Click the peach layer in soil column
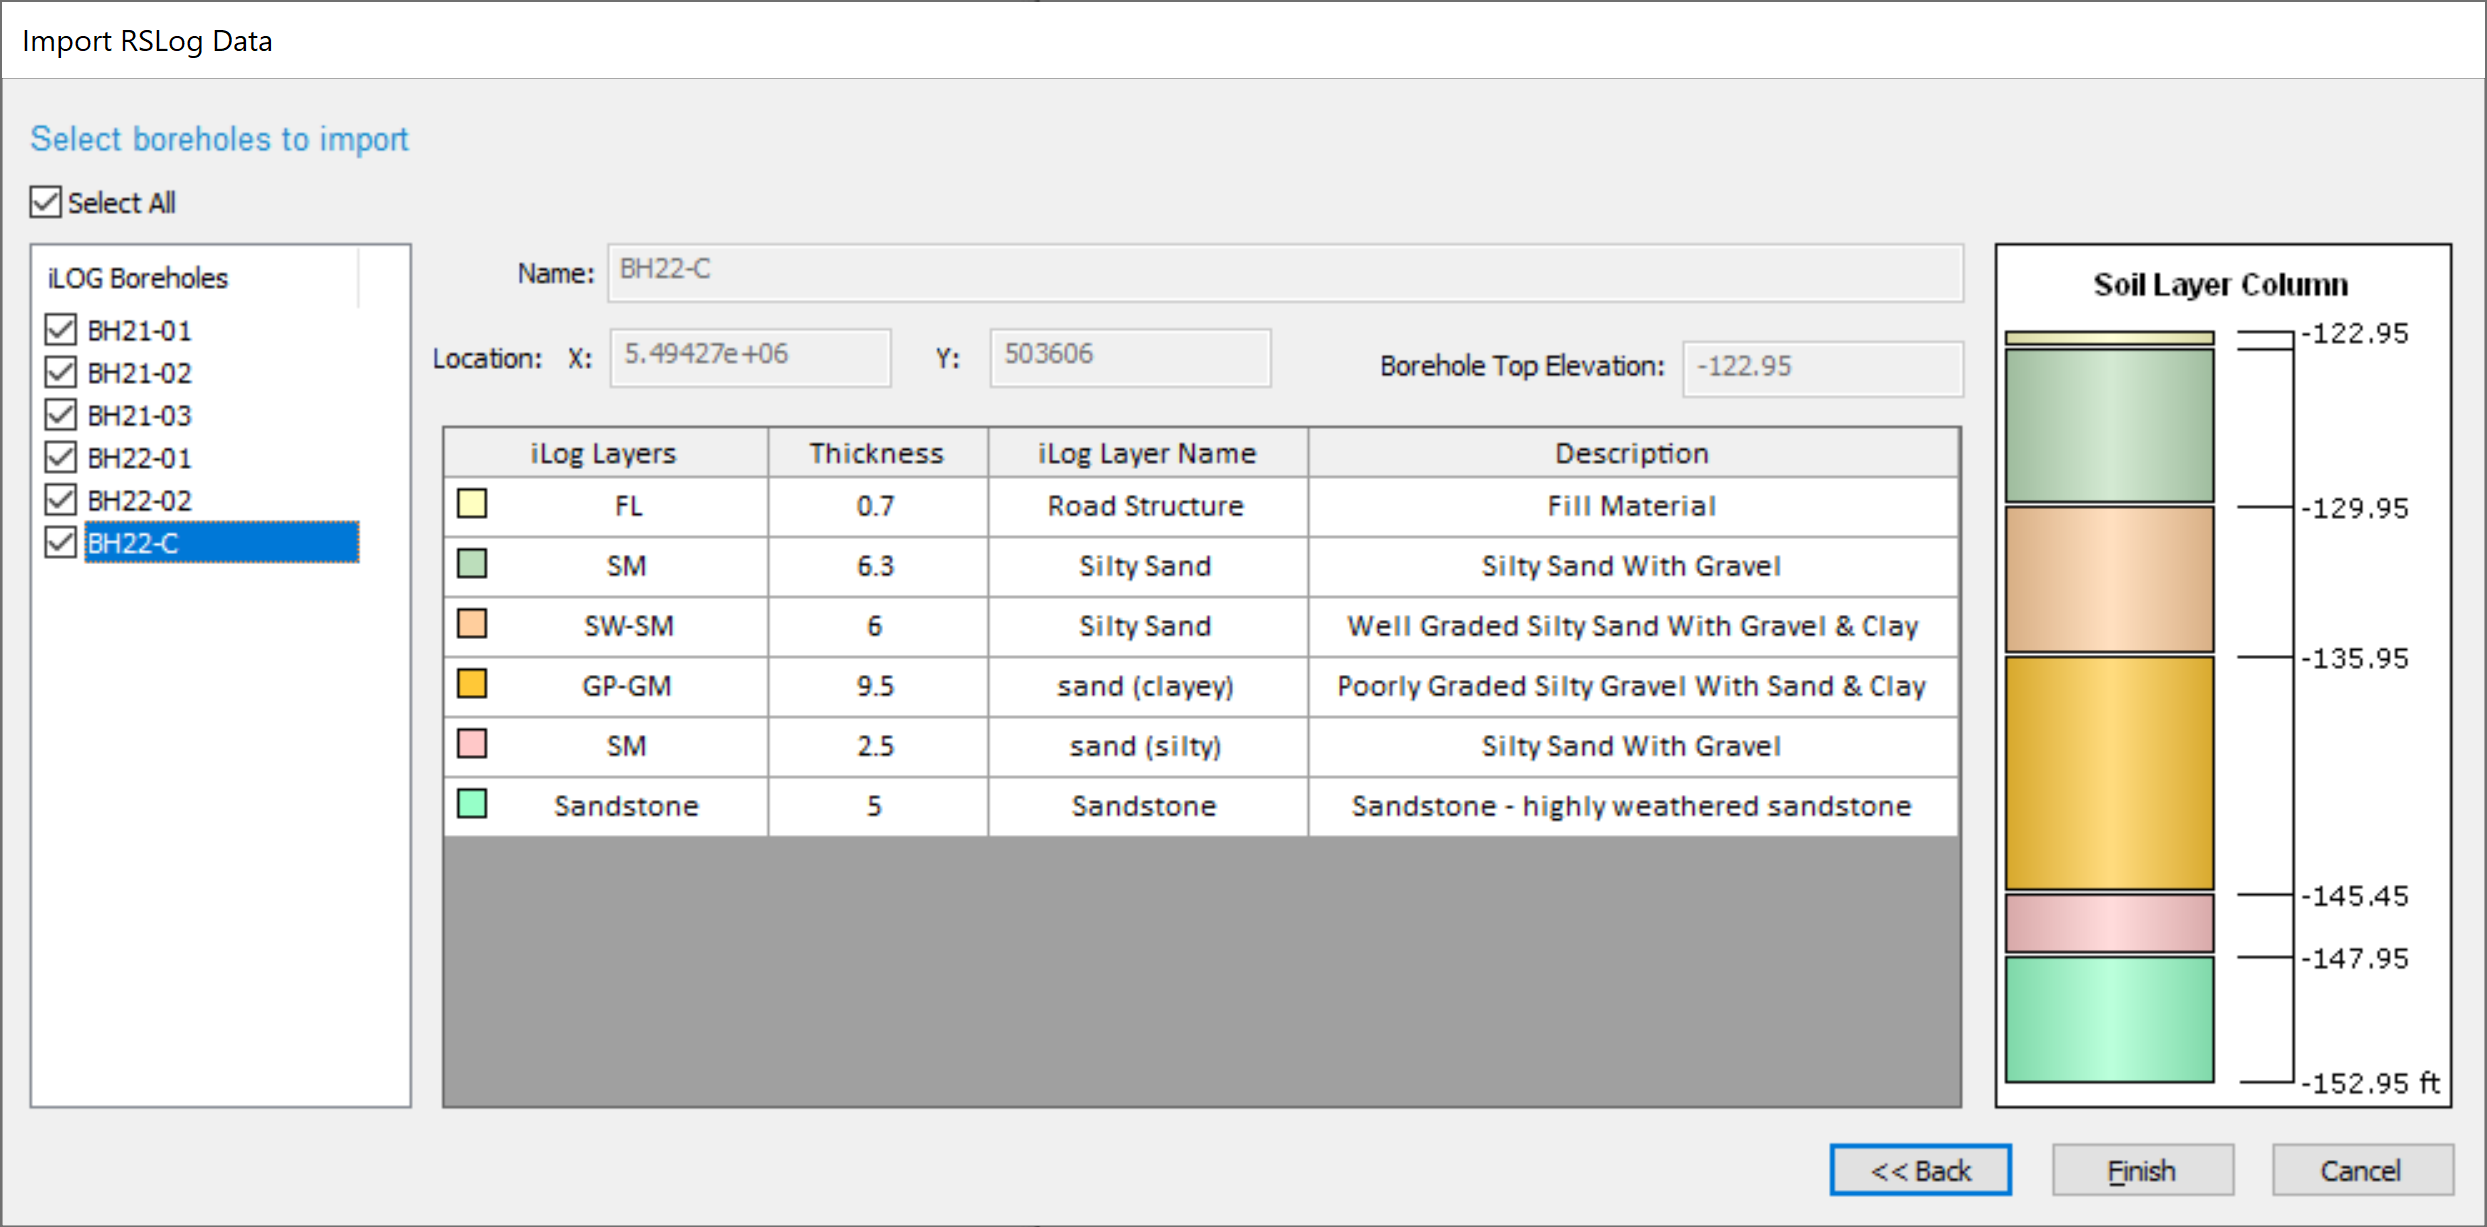This screenshot has width=2487, height=1227. coord(2109,579)
